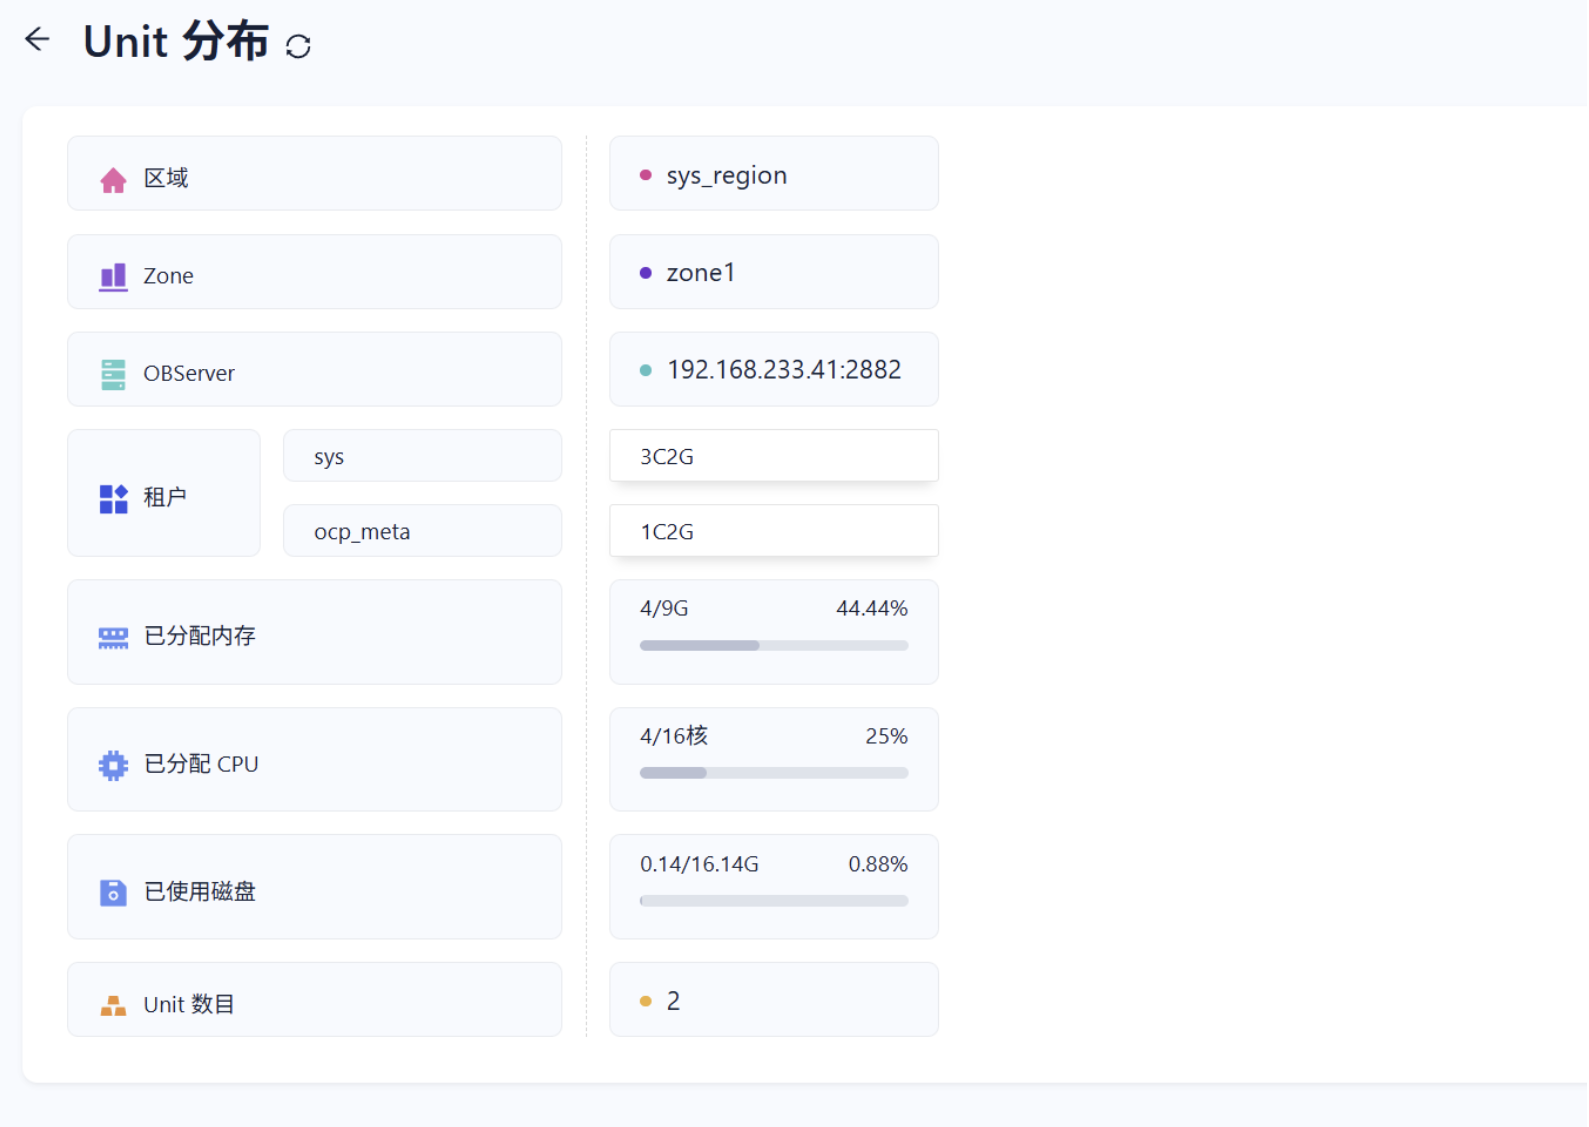Click the purple Zone bar-chart icon

113,276
